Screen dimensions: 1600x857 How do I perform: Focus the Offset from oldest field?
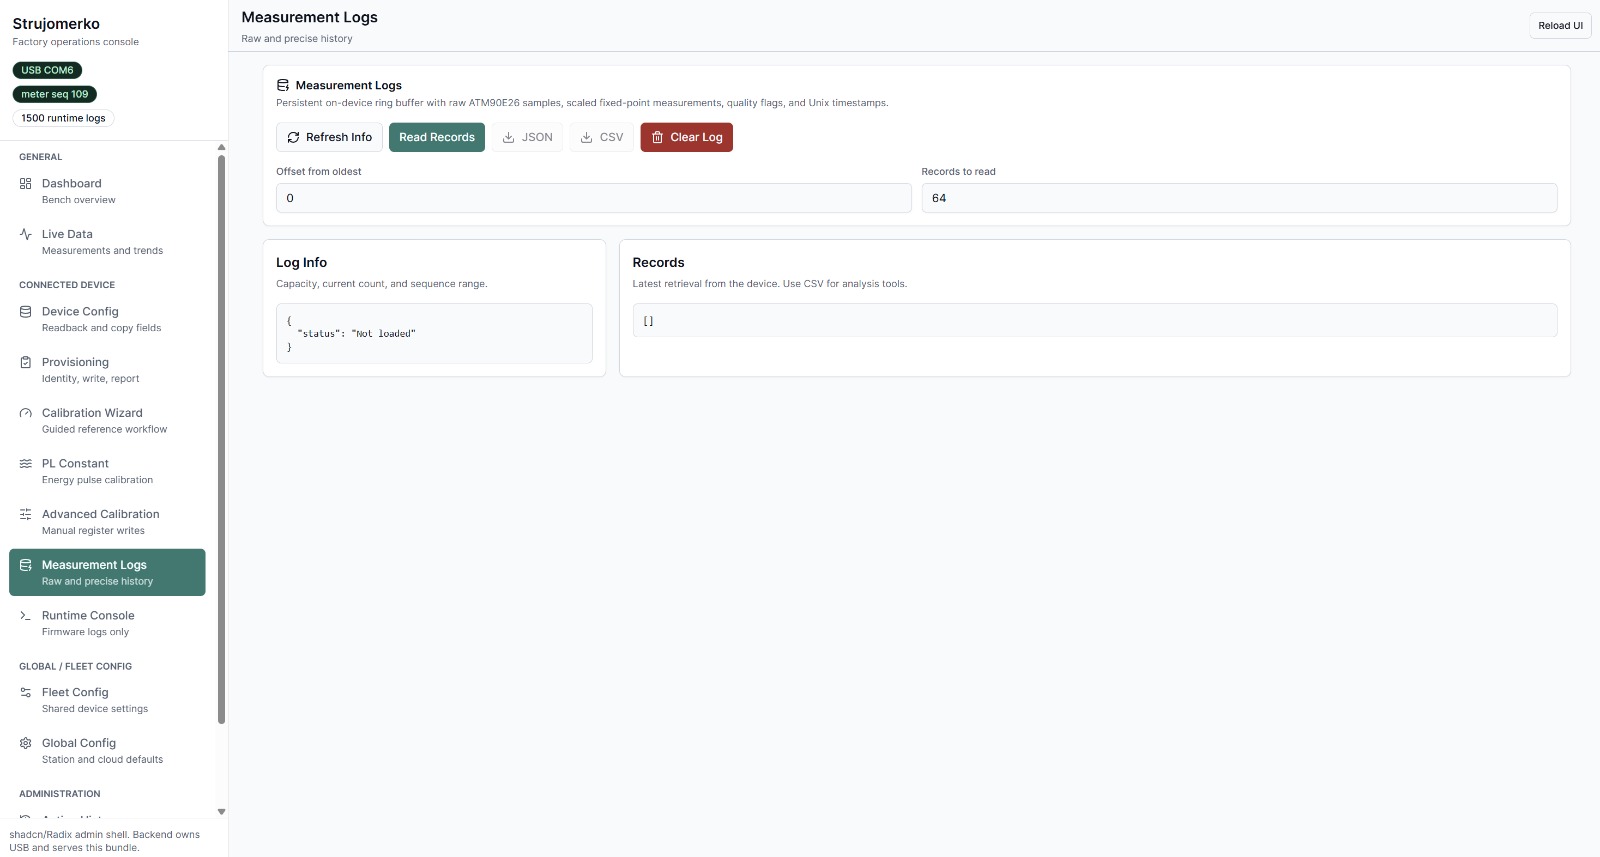tap(594, 198)
